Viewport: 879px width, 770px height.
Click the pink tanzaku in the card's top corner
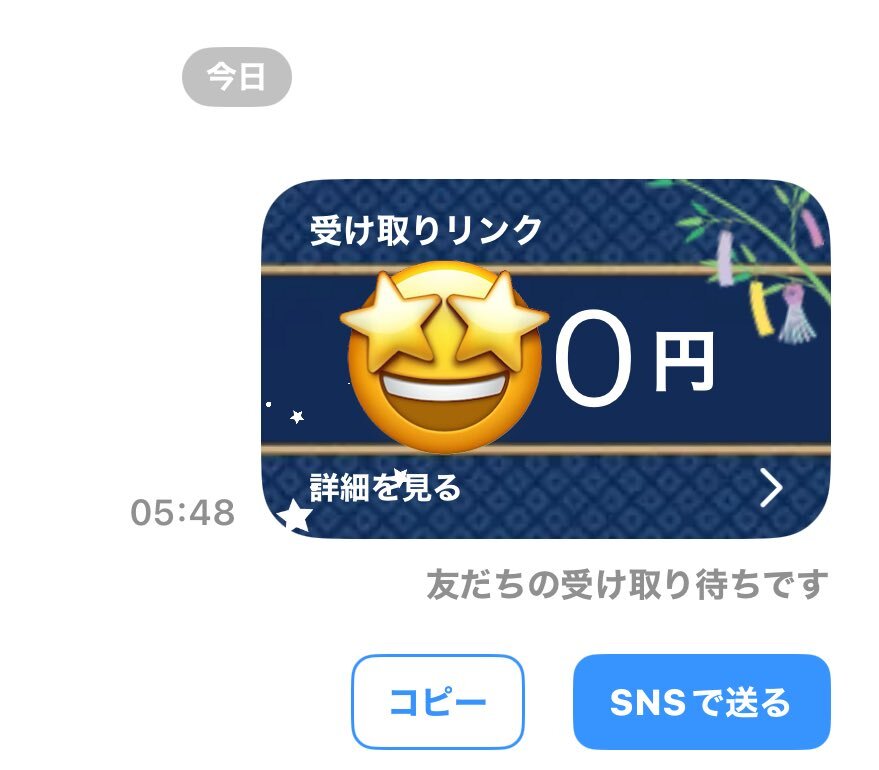pyautogui.click(x=813, y=227)
